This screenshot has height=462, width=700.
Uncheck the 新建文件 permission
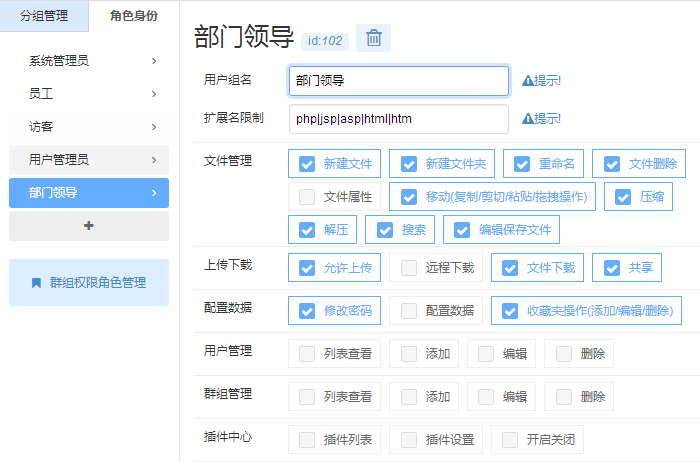[x=307, y=164]
